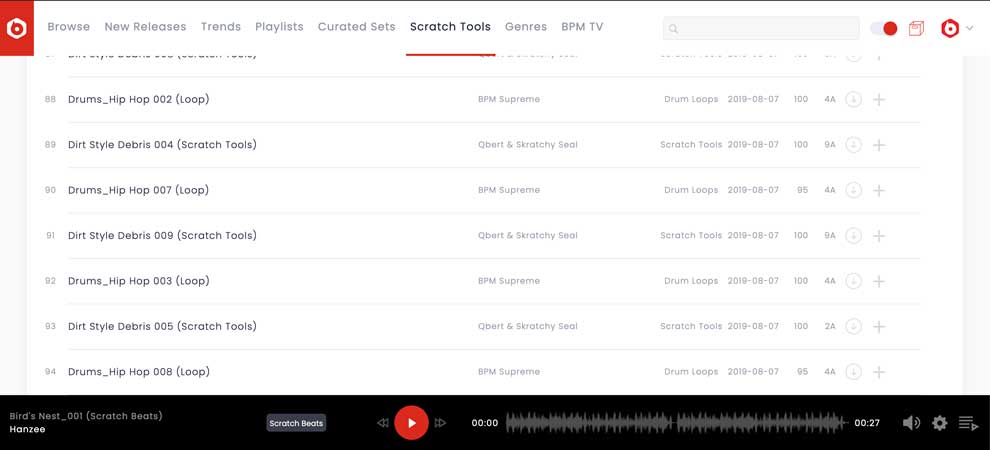
Task: Download Drums_Hip Hop 007 (Loop)
Action: click(854, 191)
